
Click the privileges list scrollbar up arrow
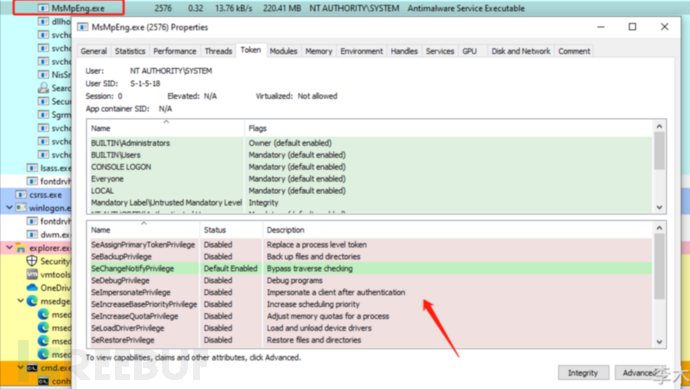[x=659, y=228]
